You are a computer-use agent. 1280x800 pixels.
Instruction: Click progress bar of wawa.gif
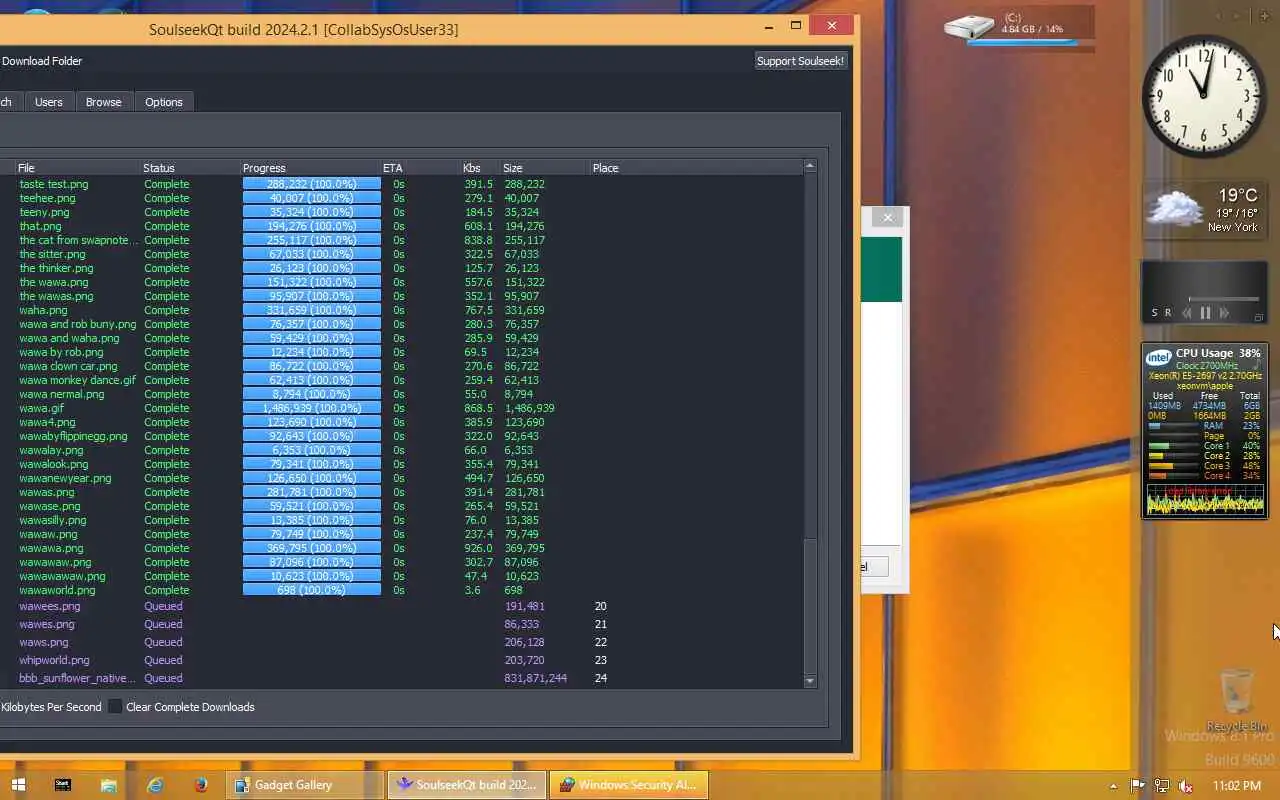pos(312,408)
